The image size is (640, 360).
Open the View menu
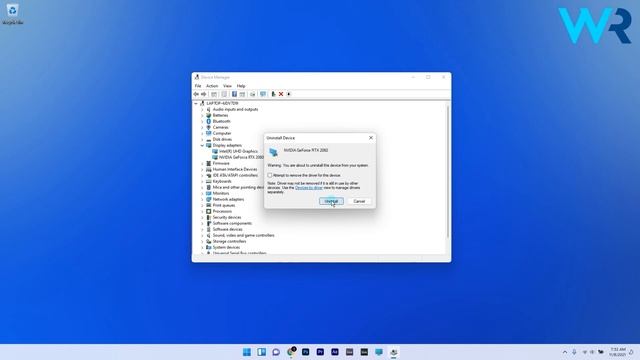click(227, 86)
